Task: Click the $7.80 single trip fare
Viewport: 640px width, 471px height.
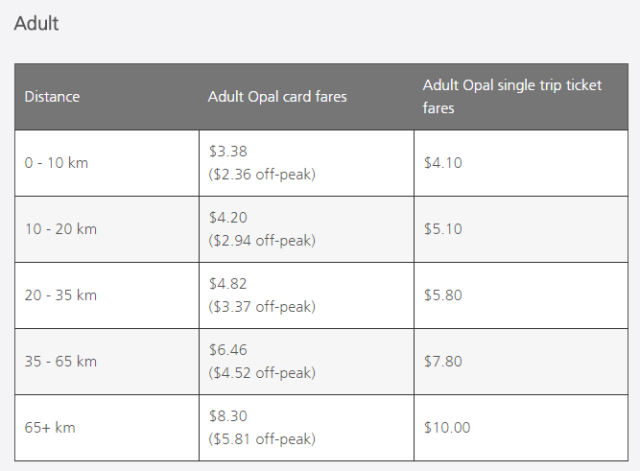Action: [443, 361]
